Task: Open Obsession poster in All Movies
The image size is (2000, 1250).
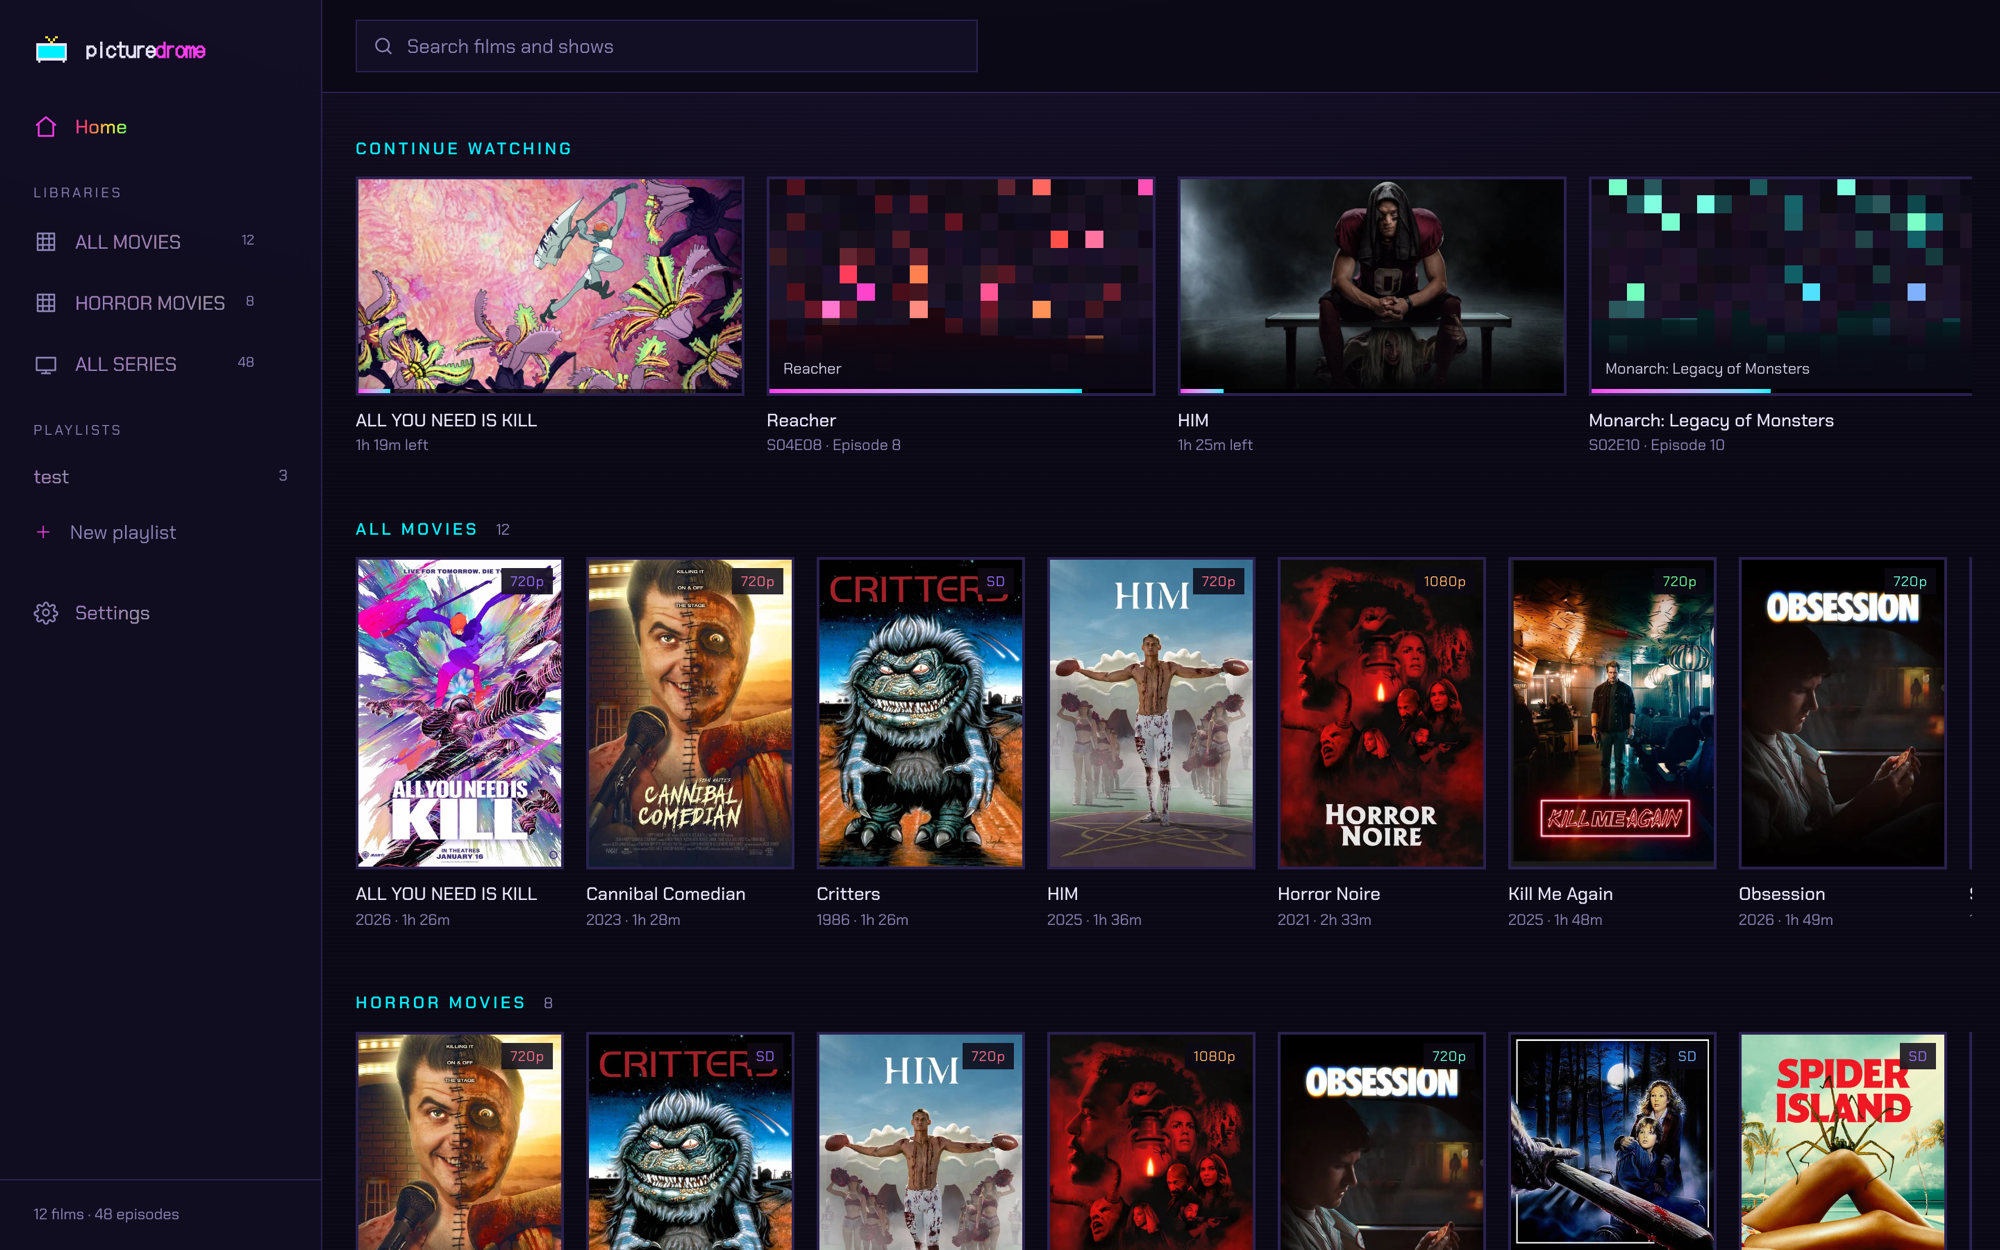Action: coord(1843,713)
